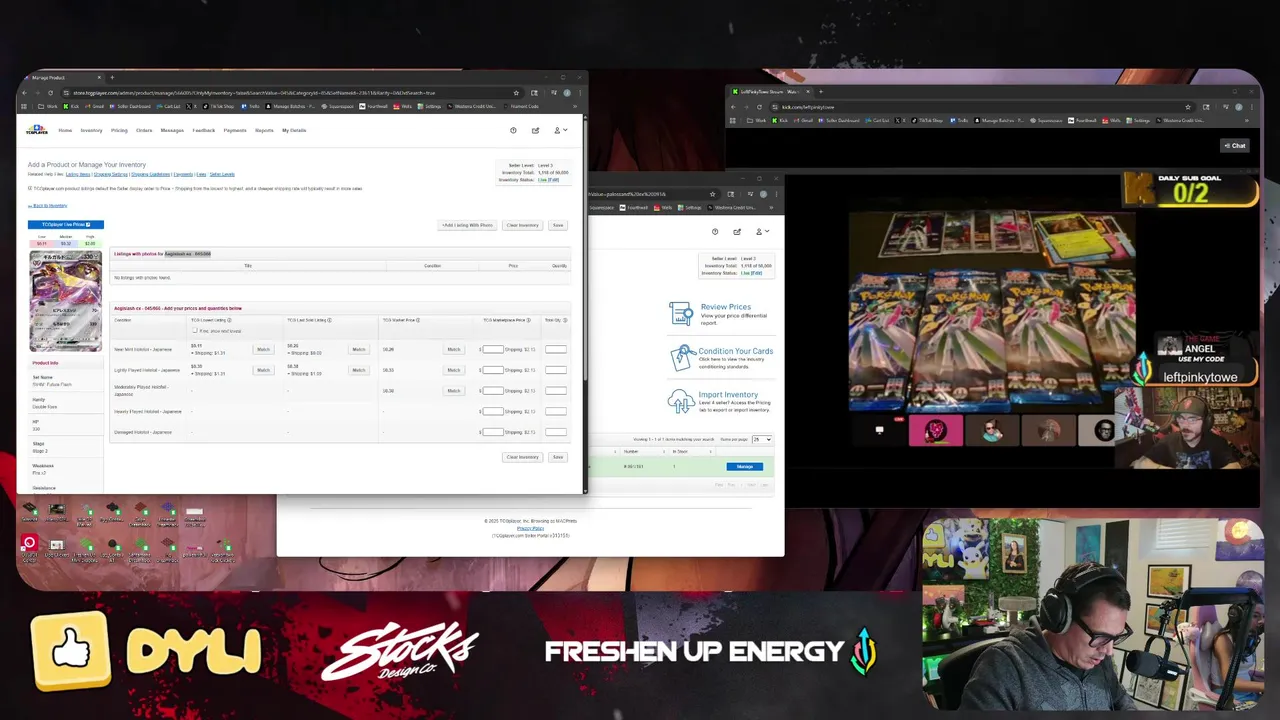
Task: Open new tab next to Manage Product tab
Action: (x=112, y=77)
